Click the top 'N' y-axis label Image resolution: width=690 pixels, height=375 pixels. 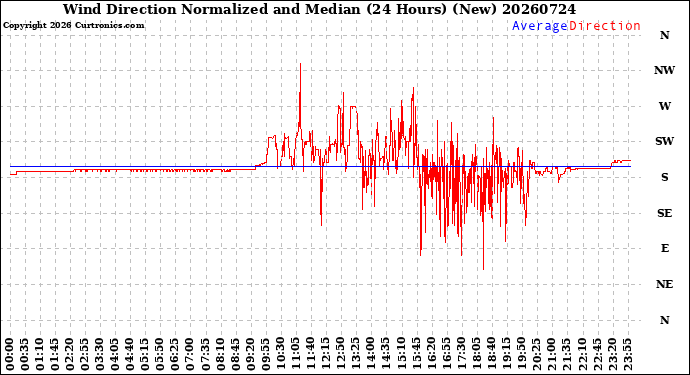point(664,35)
